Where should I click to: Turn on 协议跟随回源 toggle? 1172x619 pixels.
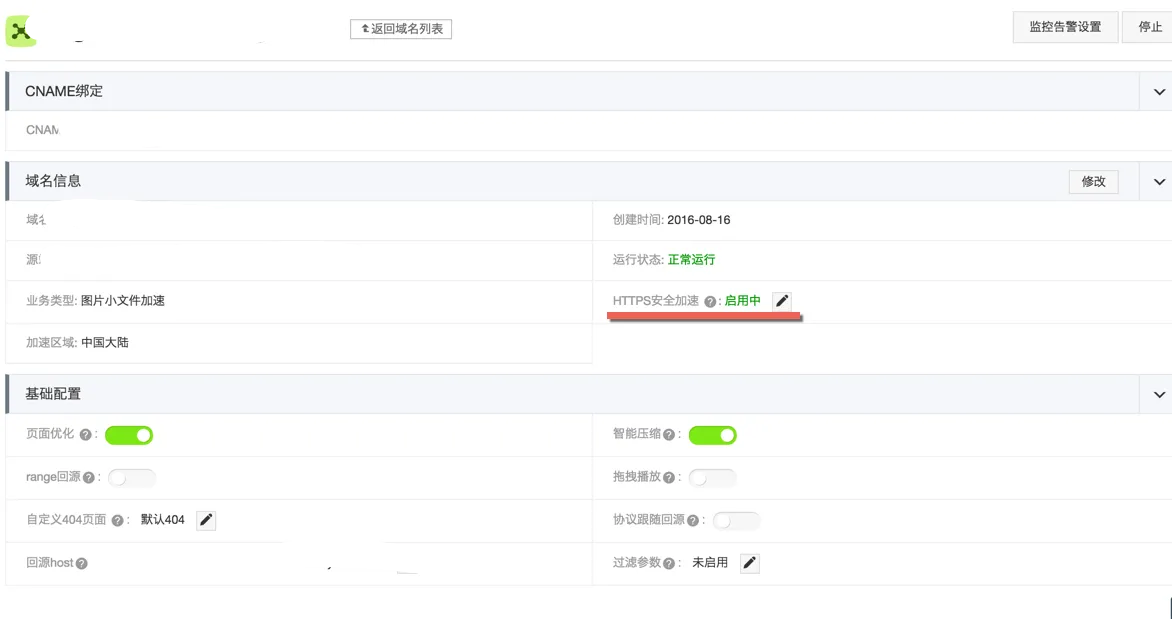[736, 521]
